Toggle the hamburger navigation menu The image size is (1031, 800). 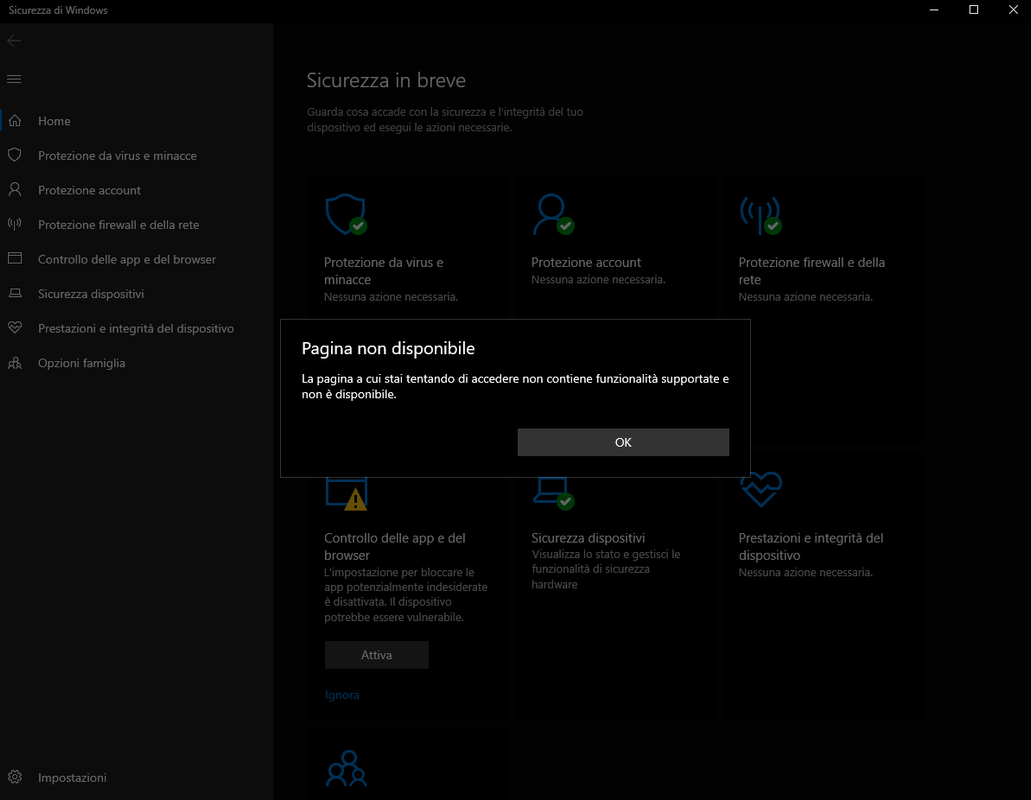[x=14, y=80]
